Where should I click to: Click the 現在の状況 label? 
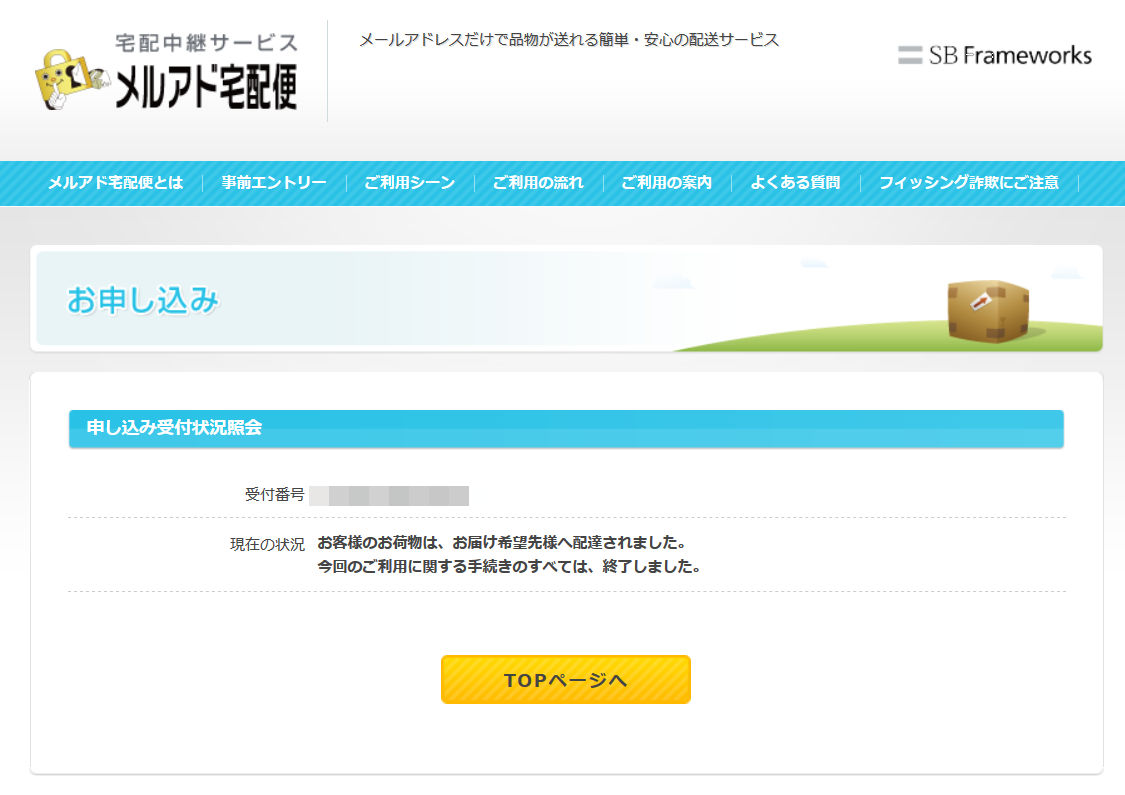[x=267, y=544]
